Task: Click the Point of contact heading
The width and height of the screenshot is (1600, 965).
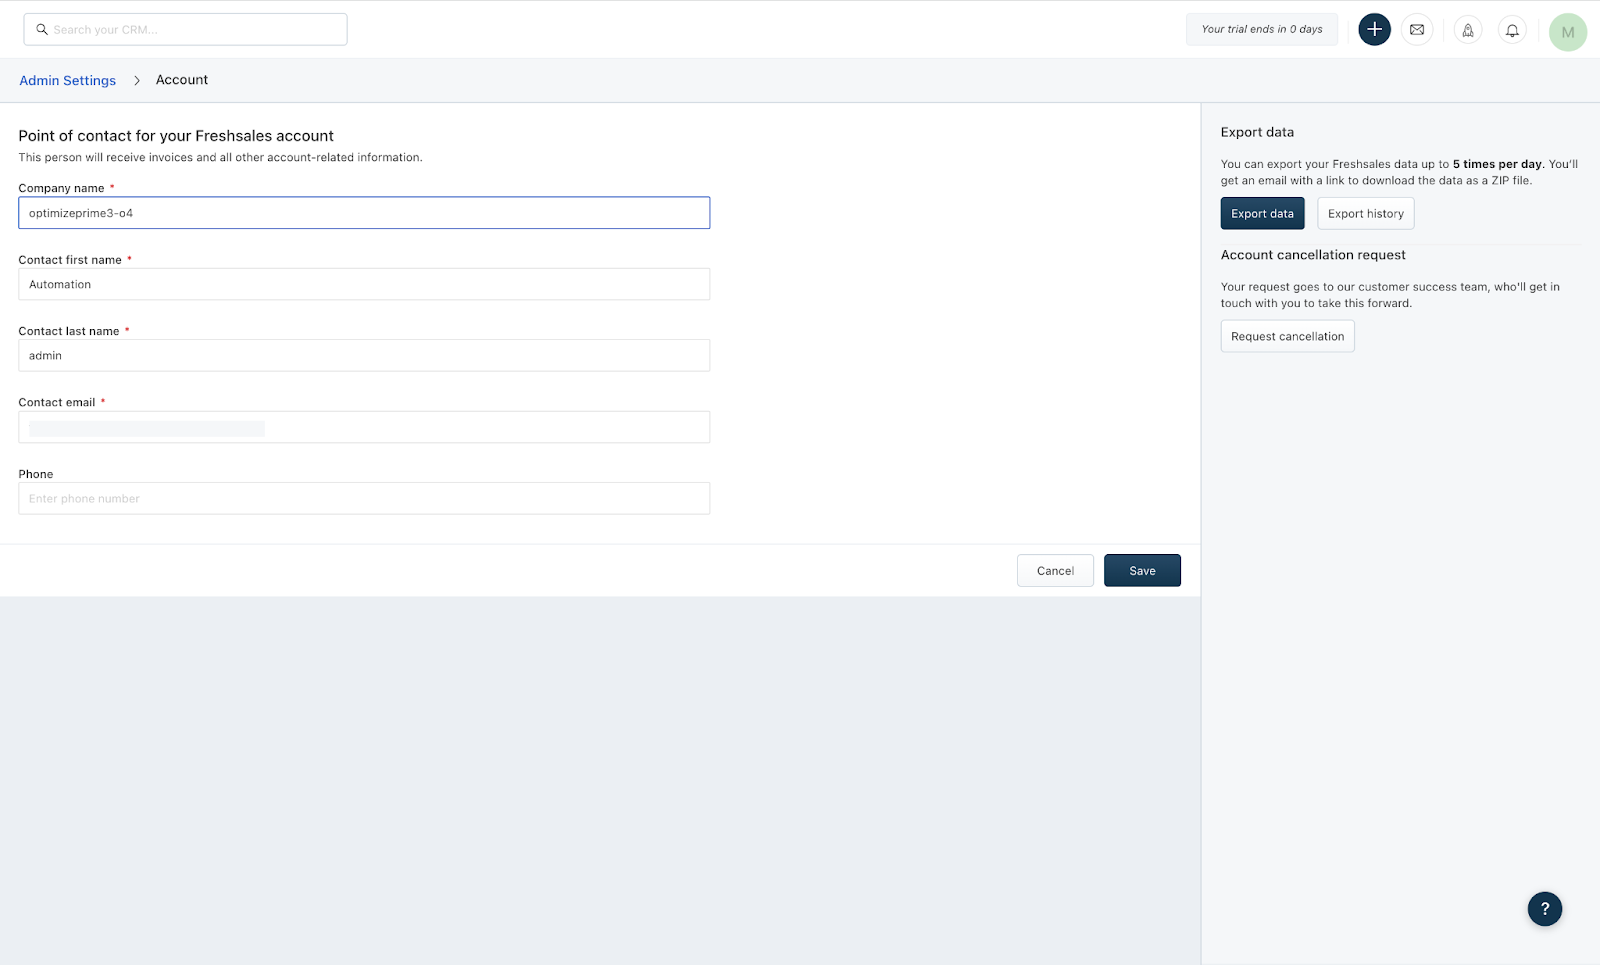Action: tap(176, 136)
